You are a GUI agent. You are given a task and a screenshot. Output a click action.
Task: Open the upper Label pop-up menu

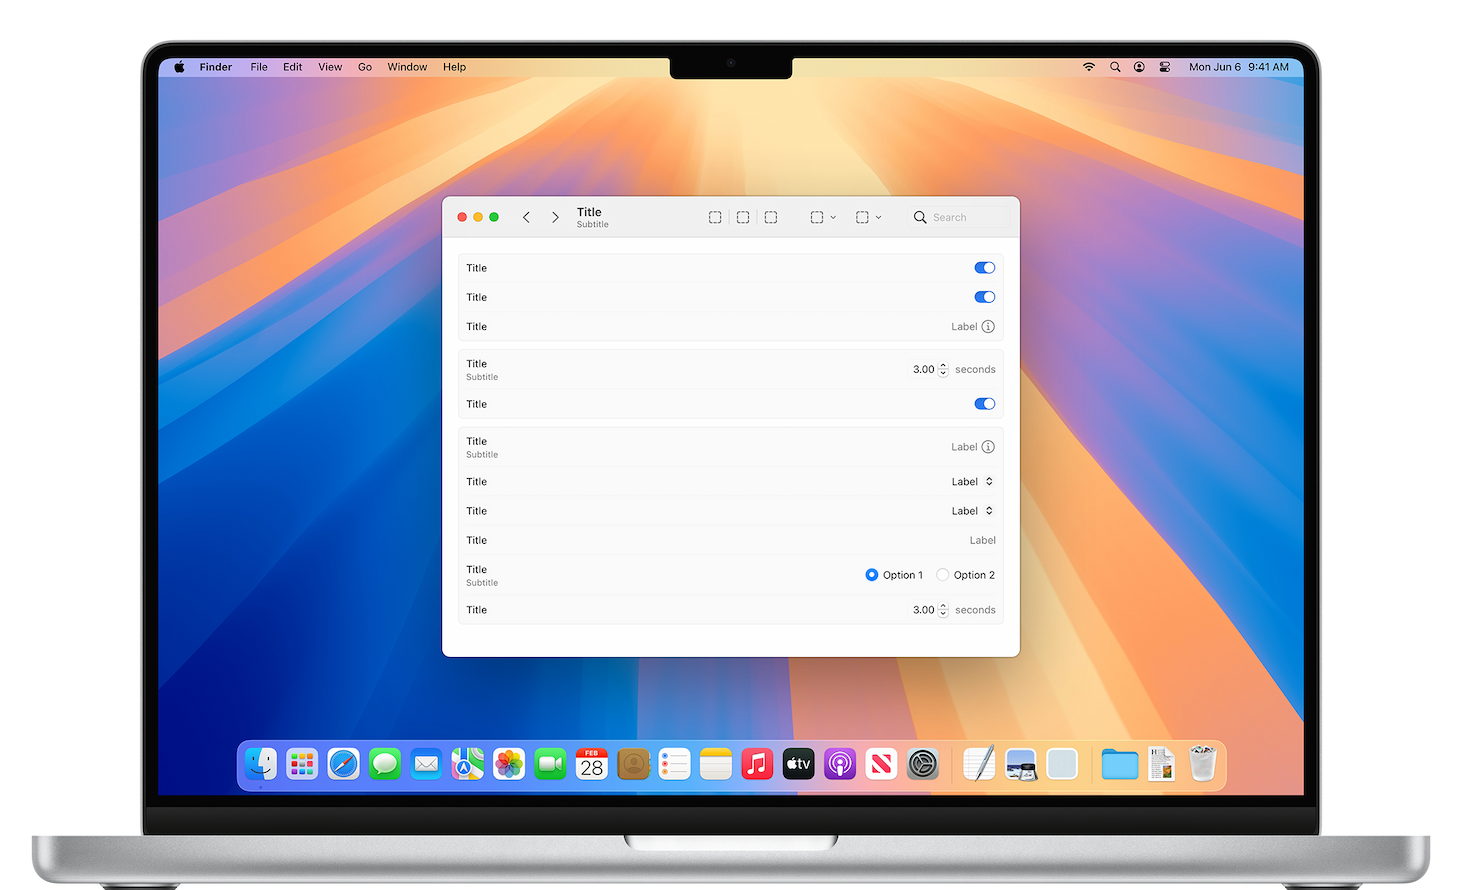coord(972,482)
